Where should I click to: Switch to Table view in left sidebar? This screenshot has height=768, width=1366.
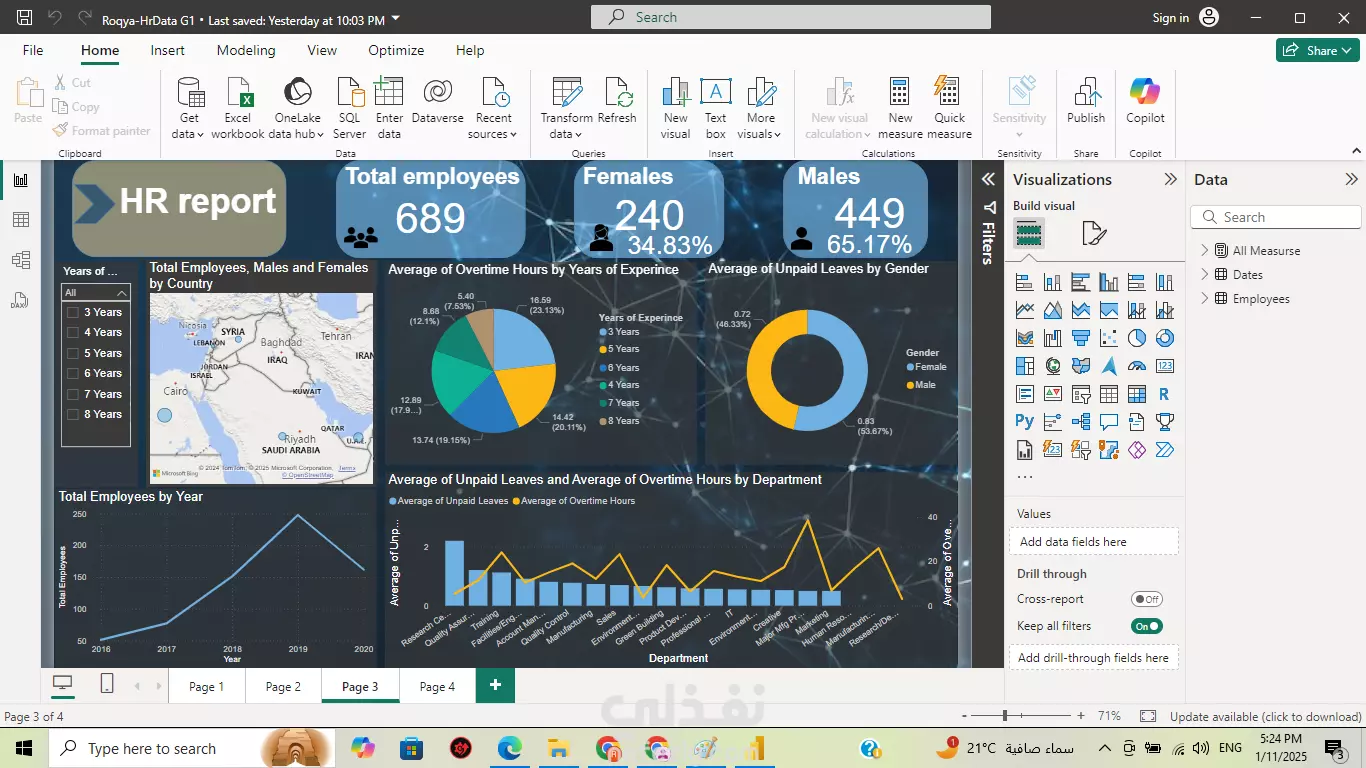click(x=21, y=220)
